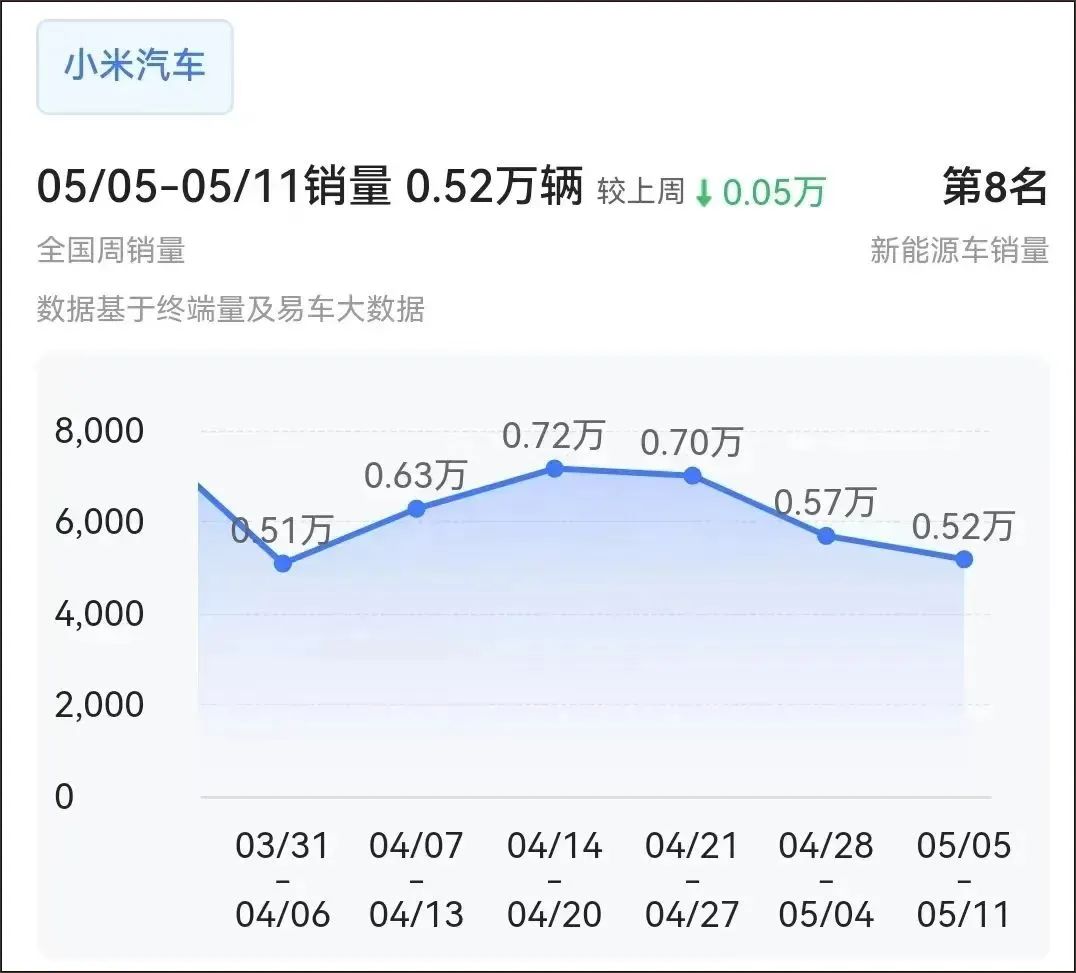Click the 0.72万 value label on the chart
This screenshot has height=973, width=1076.
click(553, 436)
